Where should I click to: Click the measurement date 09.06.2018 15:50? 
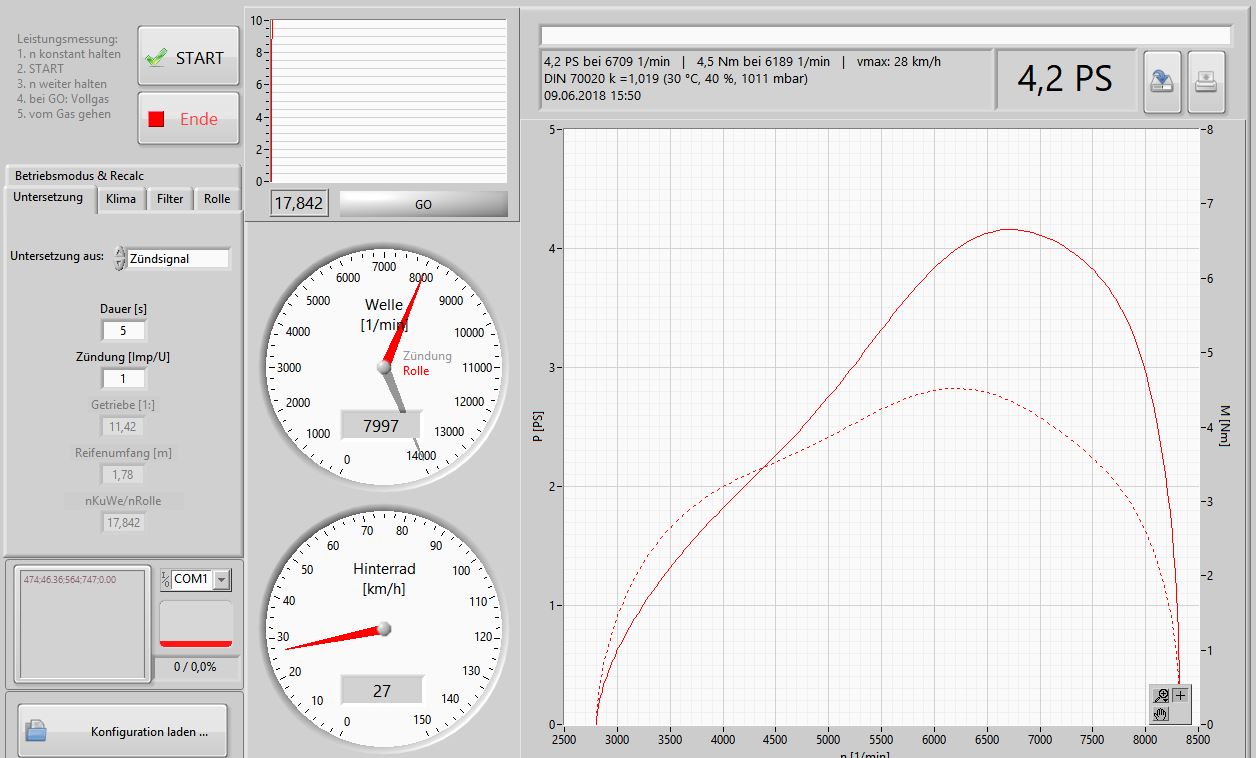pos(592,96)
